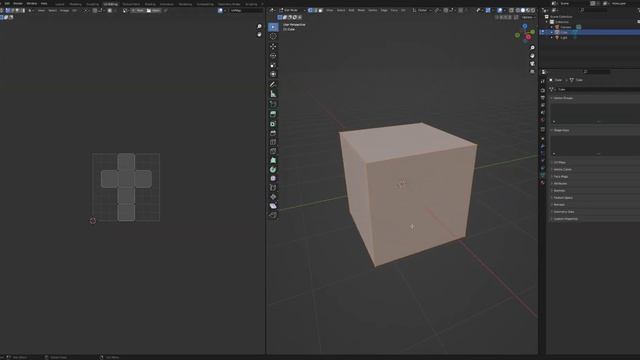Open the Render menu in top bar
Viewport: 640px width, 360px height.
[18, 3]
